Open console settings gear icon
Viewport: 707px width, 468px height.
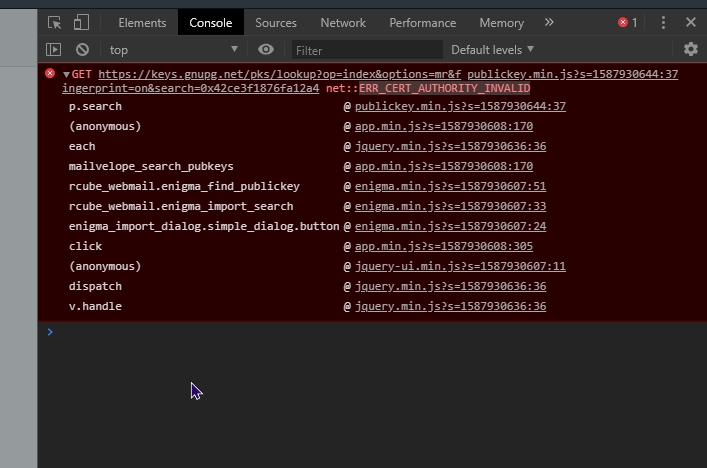tap(691, 49)
